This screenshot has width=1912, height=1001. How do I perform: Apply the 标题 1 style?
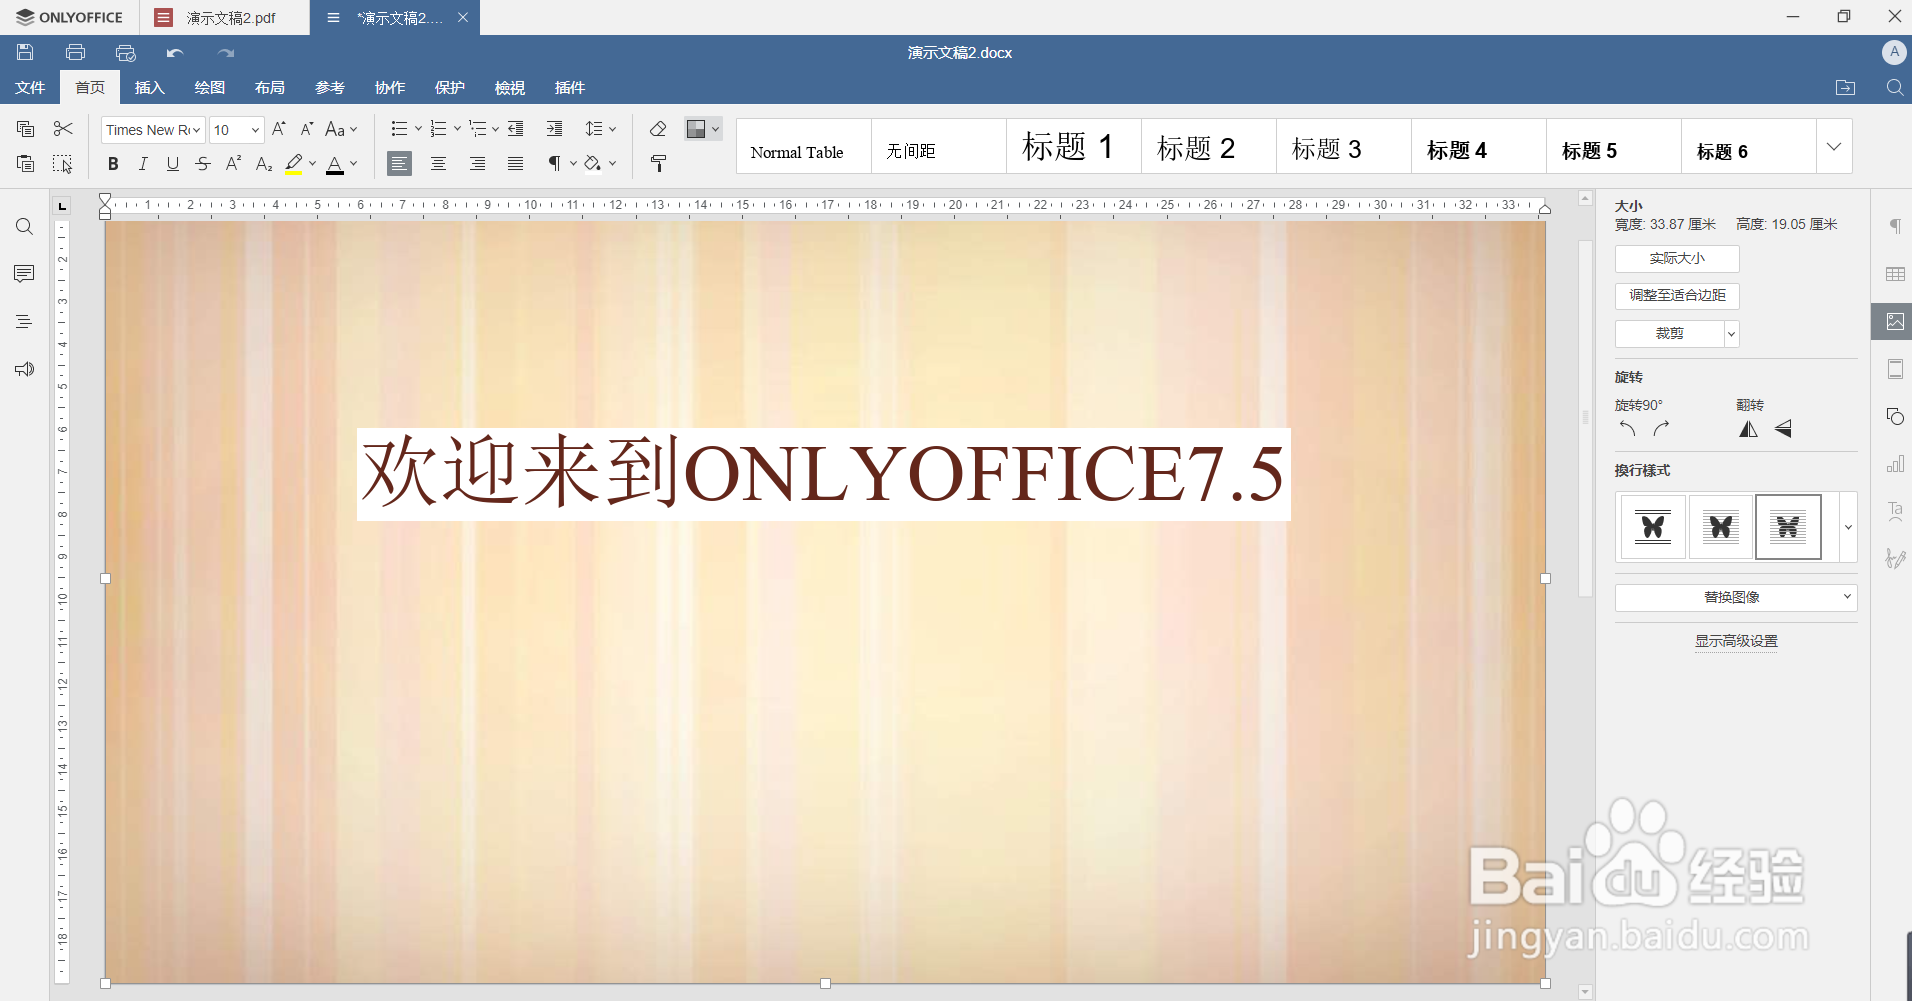click(1073, 147)
